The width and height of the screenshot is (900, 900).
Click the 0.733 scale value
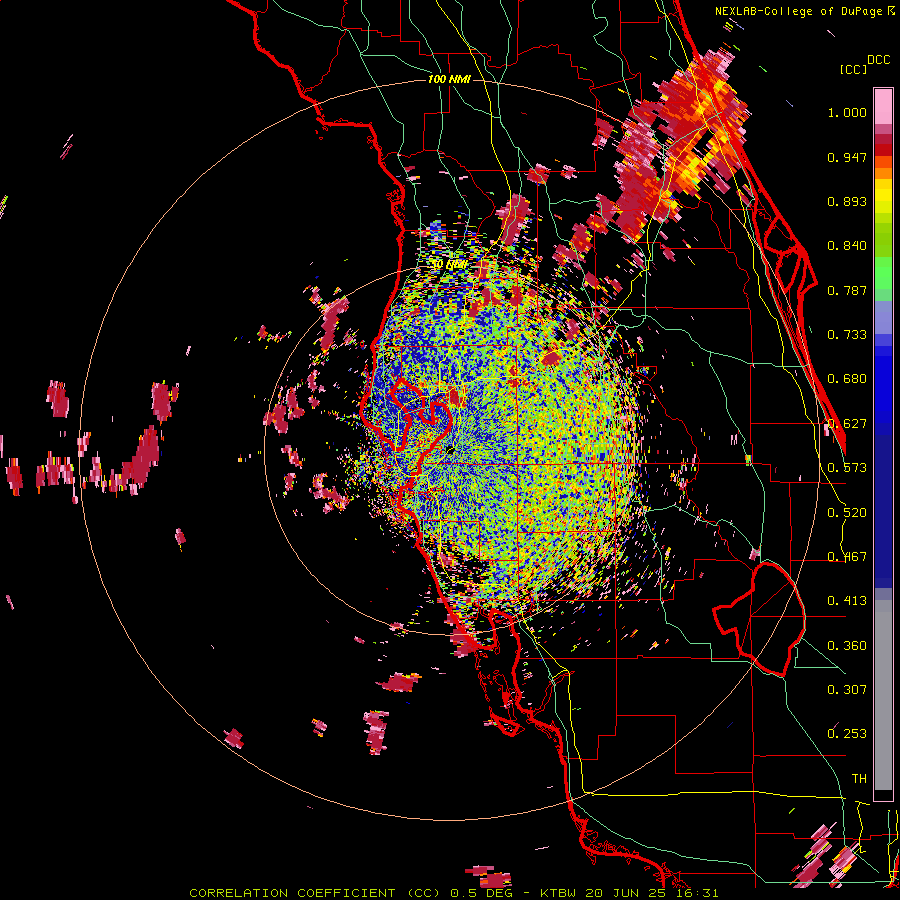tap(847, 335)
